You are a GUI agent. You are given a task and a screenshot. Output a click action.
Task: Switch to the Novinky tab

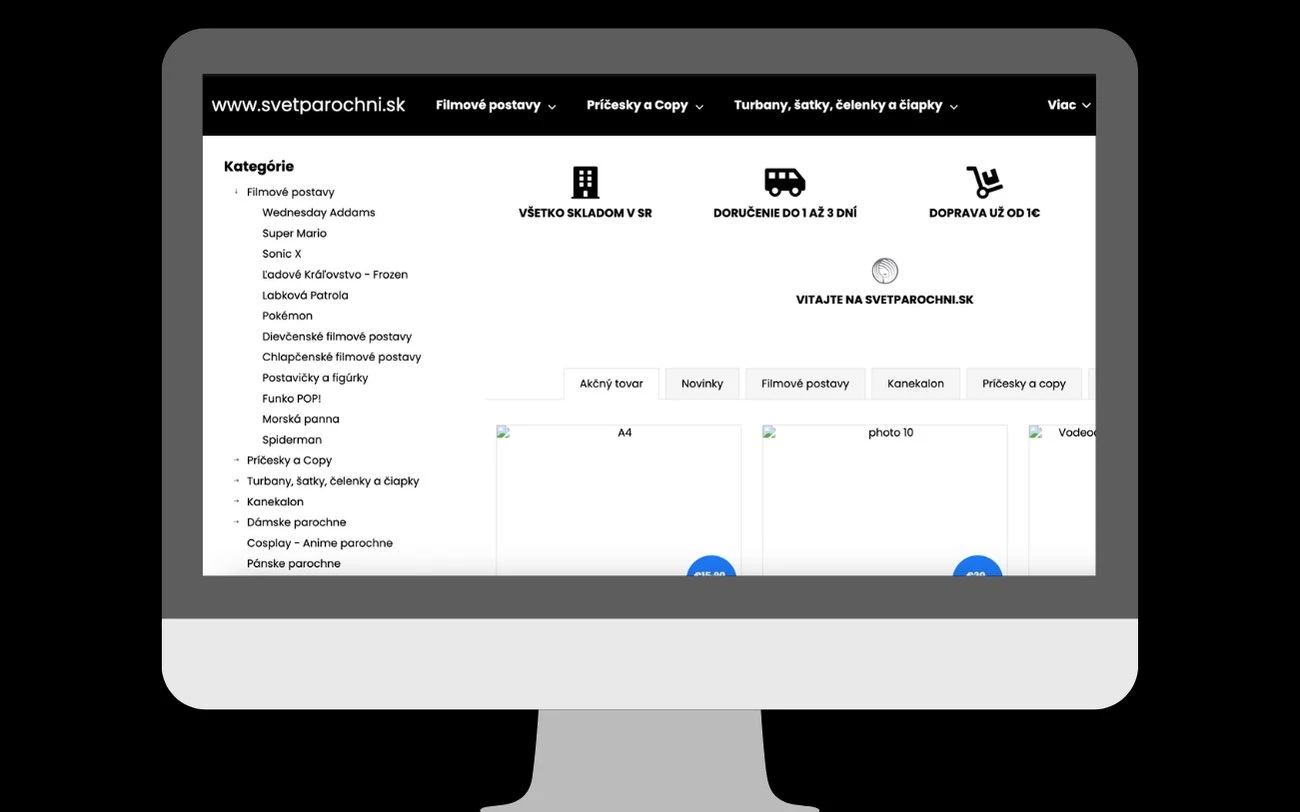point(702,383)
